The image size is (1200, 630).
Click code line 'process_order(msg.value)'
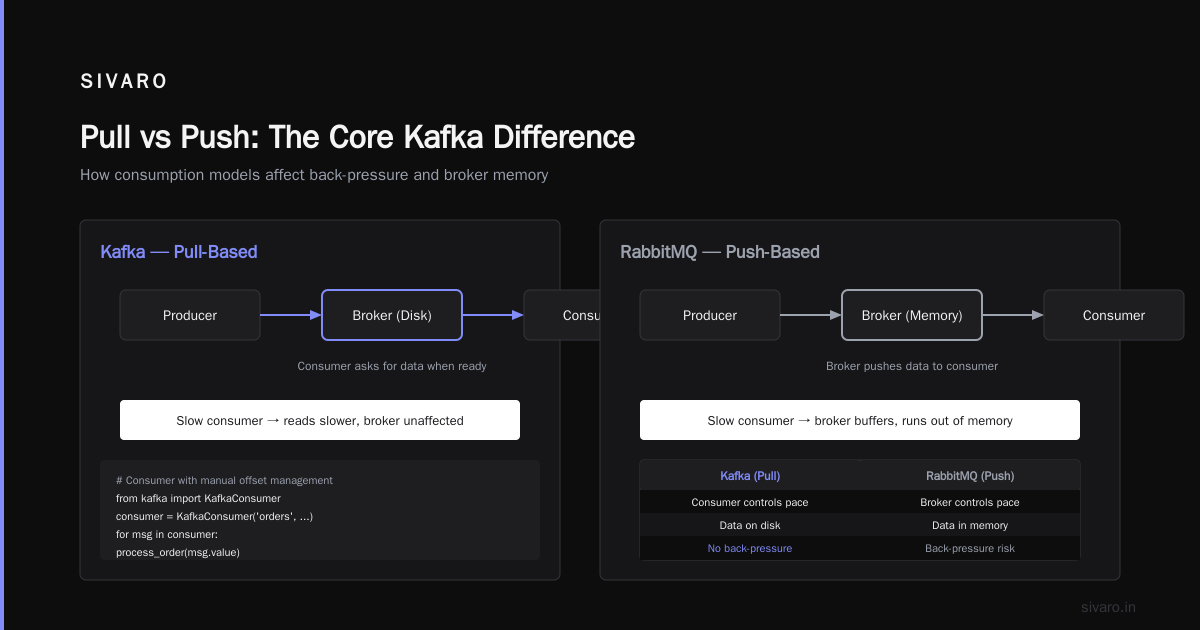click(x=178, y=552)
